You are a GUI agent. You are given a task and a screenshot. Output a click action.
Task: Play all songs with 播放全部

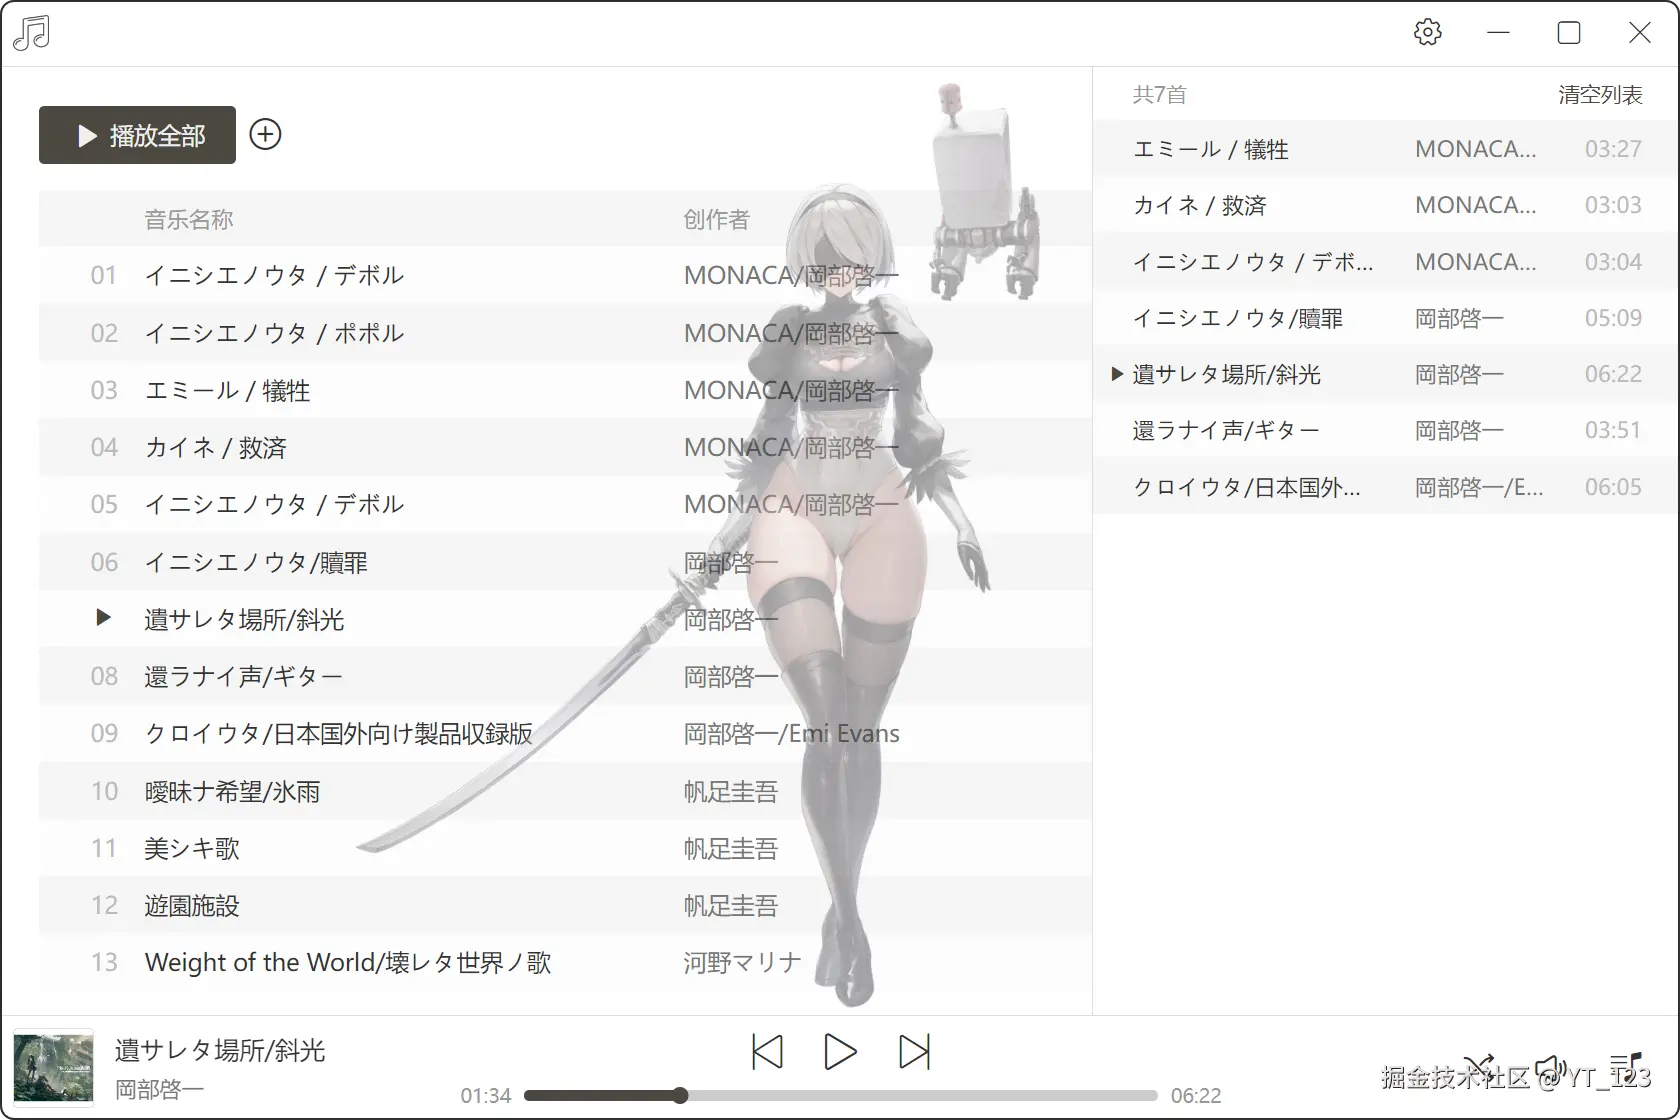pos(136,134)
